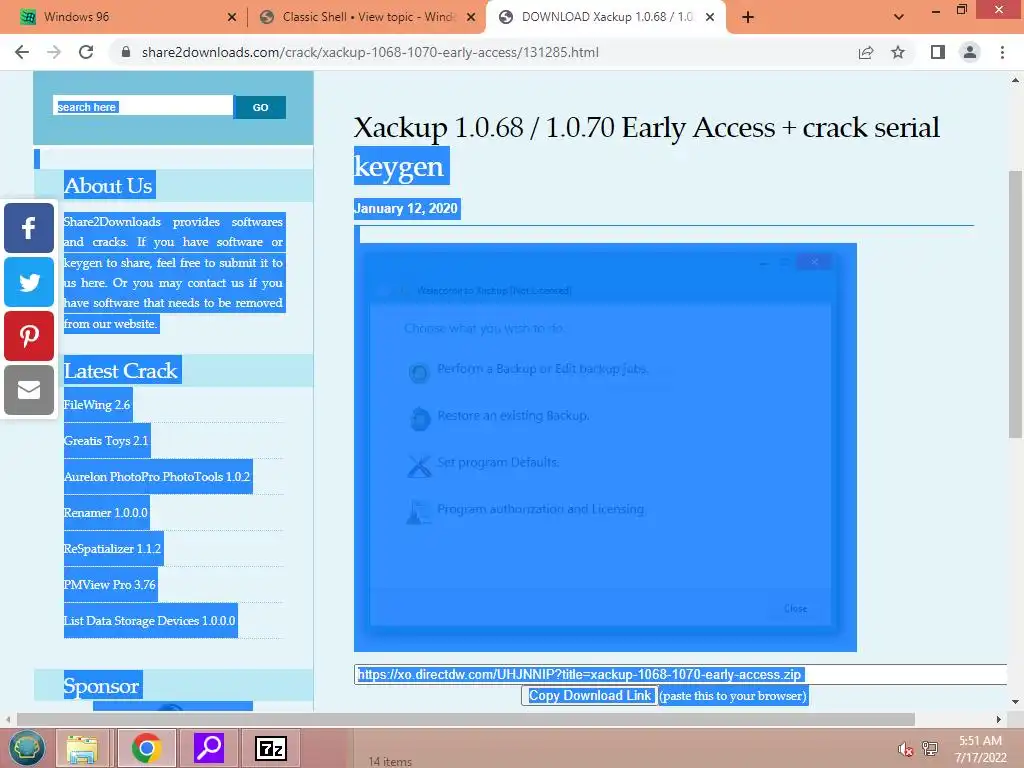Open the share this page icon
The width and height of the screenshot is (1024, 768).
[866, 52]
